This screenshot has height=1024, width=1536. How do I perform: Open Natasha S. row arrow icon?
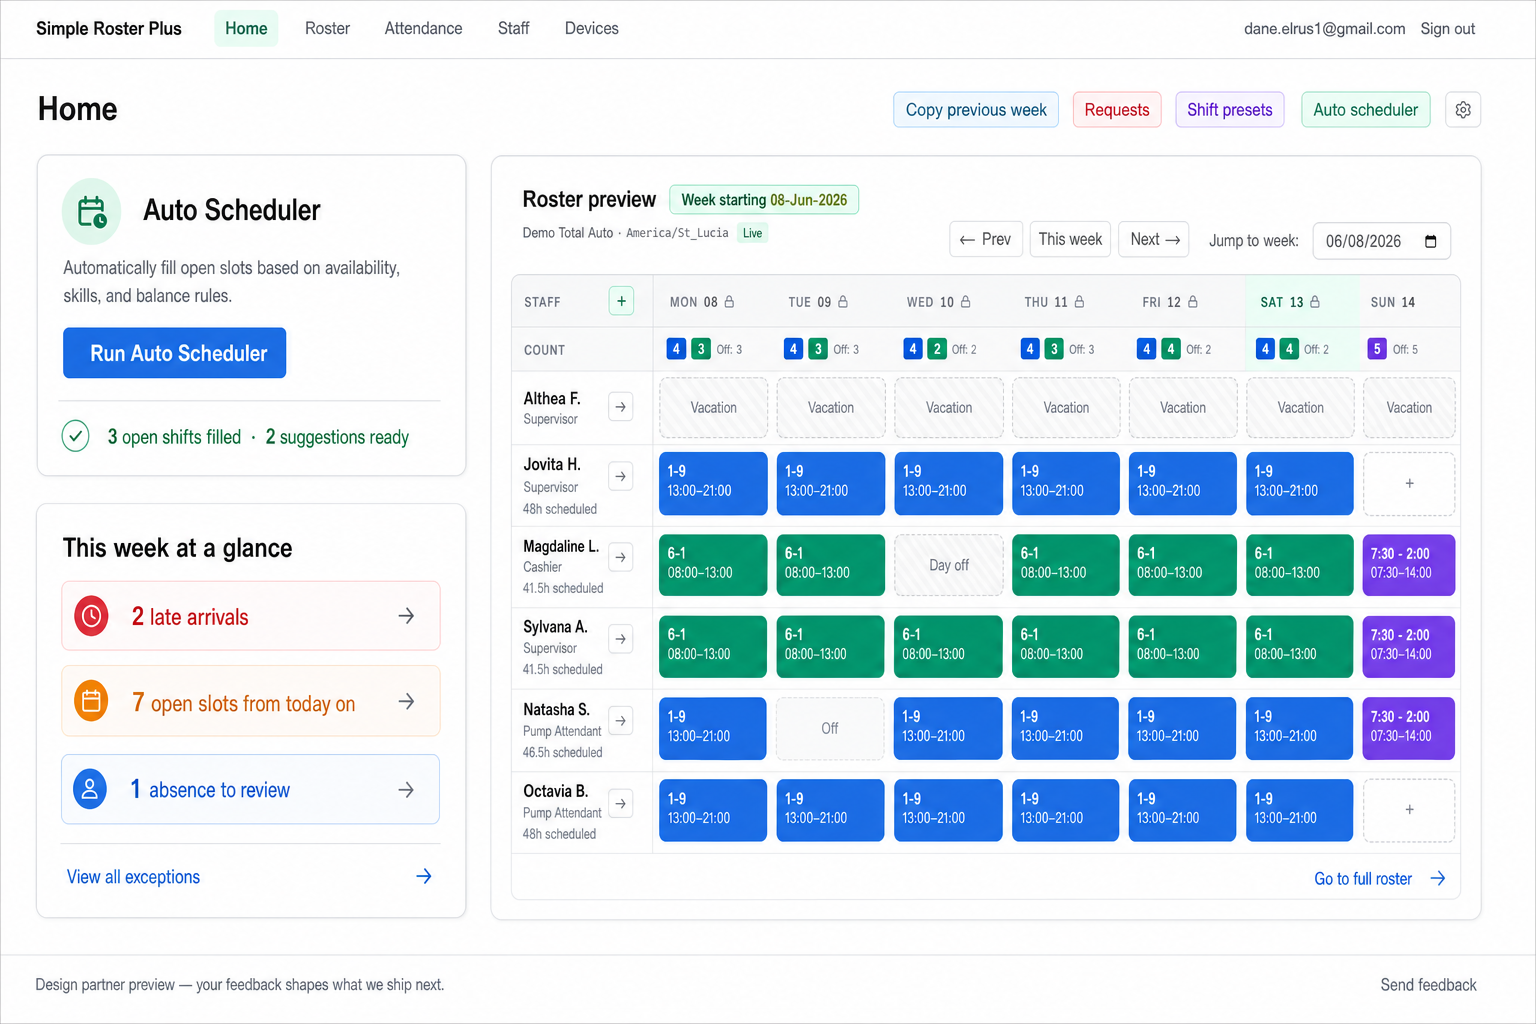click(621, 720)
